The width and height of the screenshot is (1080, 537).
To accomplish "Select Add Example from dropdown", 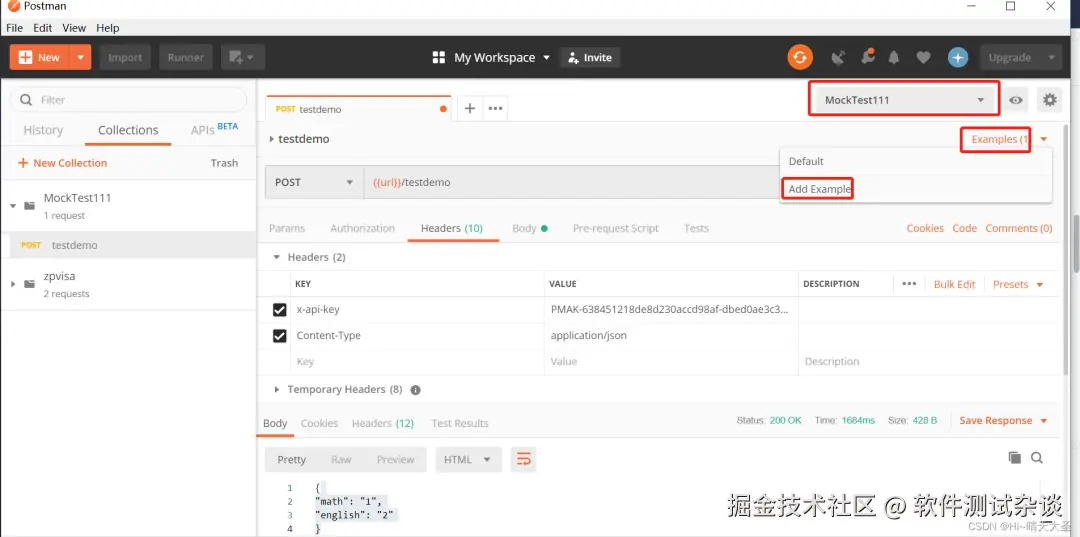I will point(820,189).
